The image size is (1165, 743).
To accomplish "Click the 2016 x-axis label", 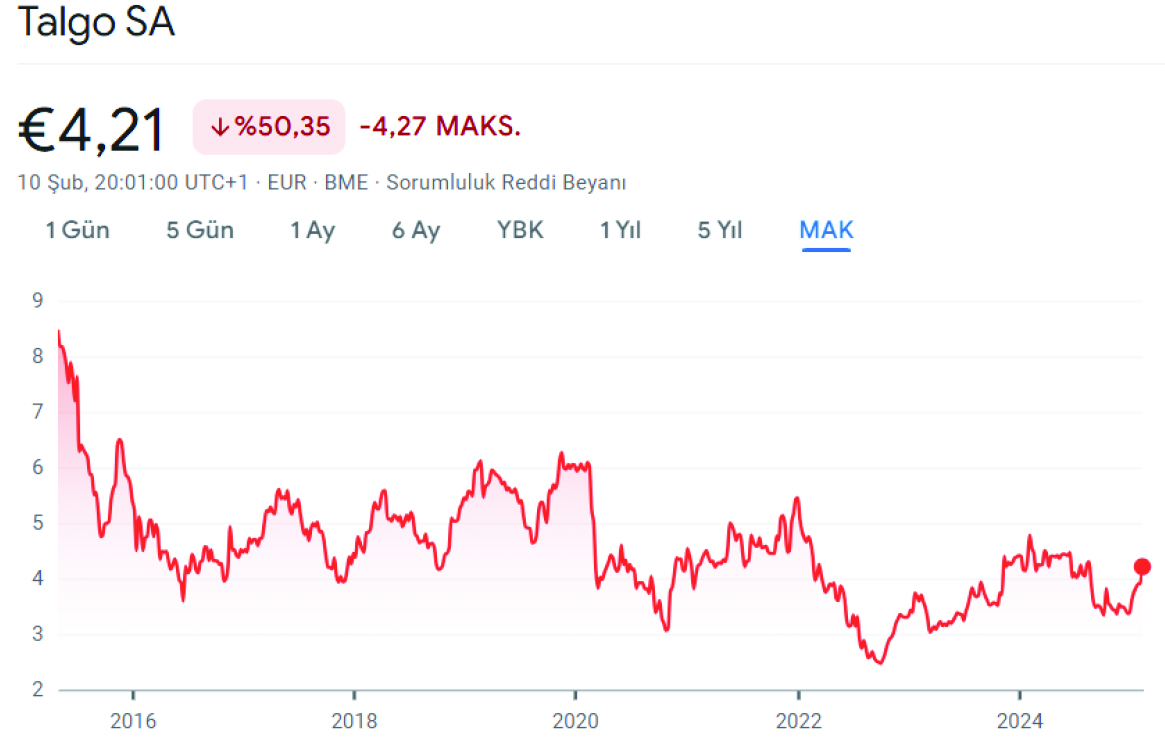I will (x=133, y=721).
